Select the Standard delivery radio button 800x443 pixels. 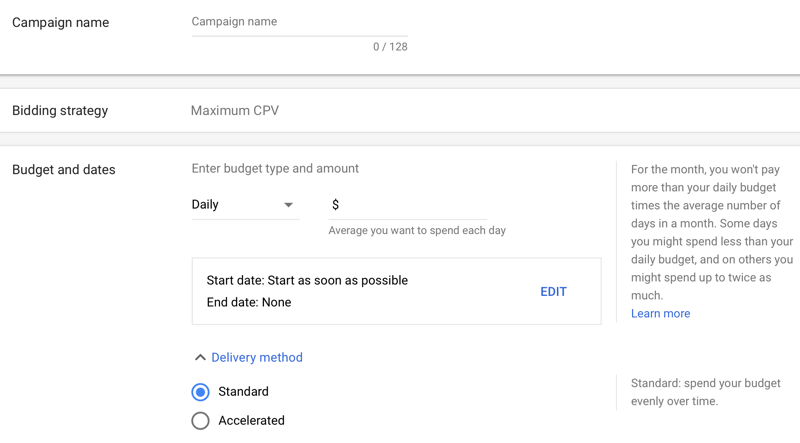201,392
